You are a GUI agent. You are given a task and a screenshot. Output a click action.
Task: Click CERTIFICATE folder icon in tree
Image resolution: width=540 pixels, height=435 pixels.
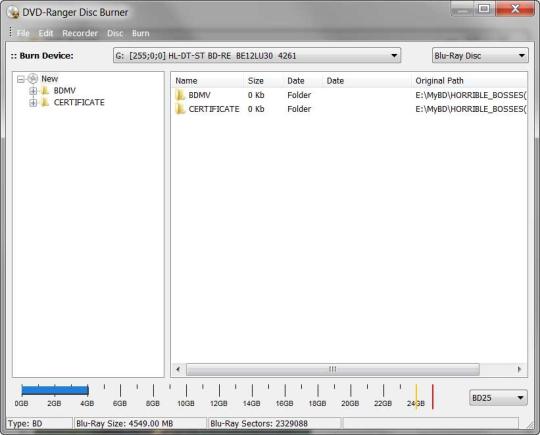45,102
